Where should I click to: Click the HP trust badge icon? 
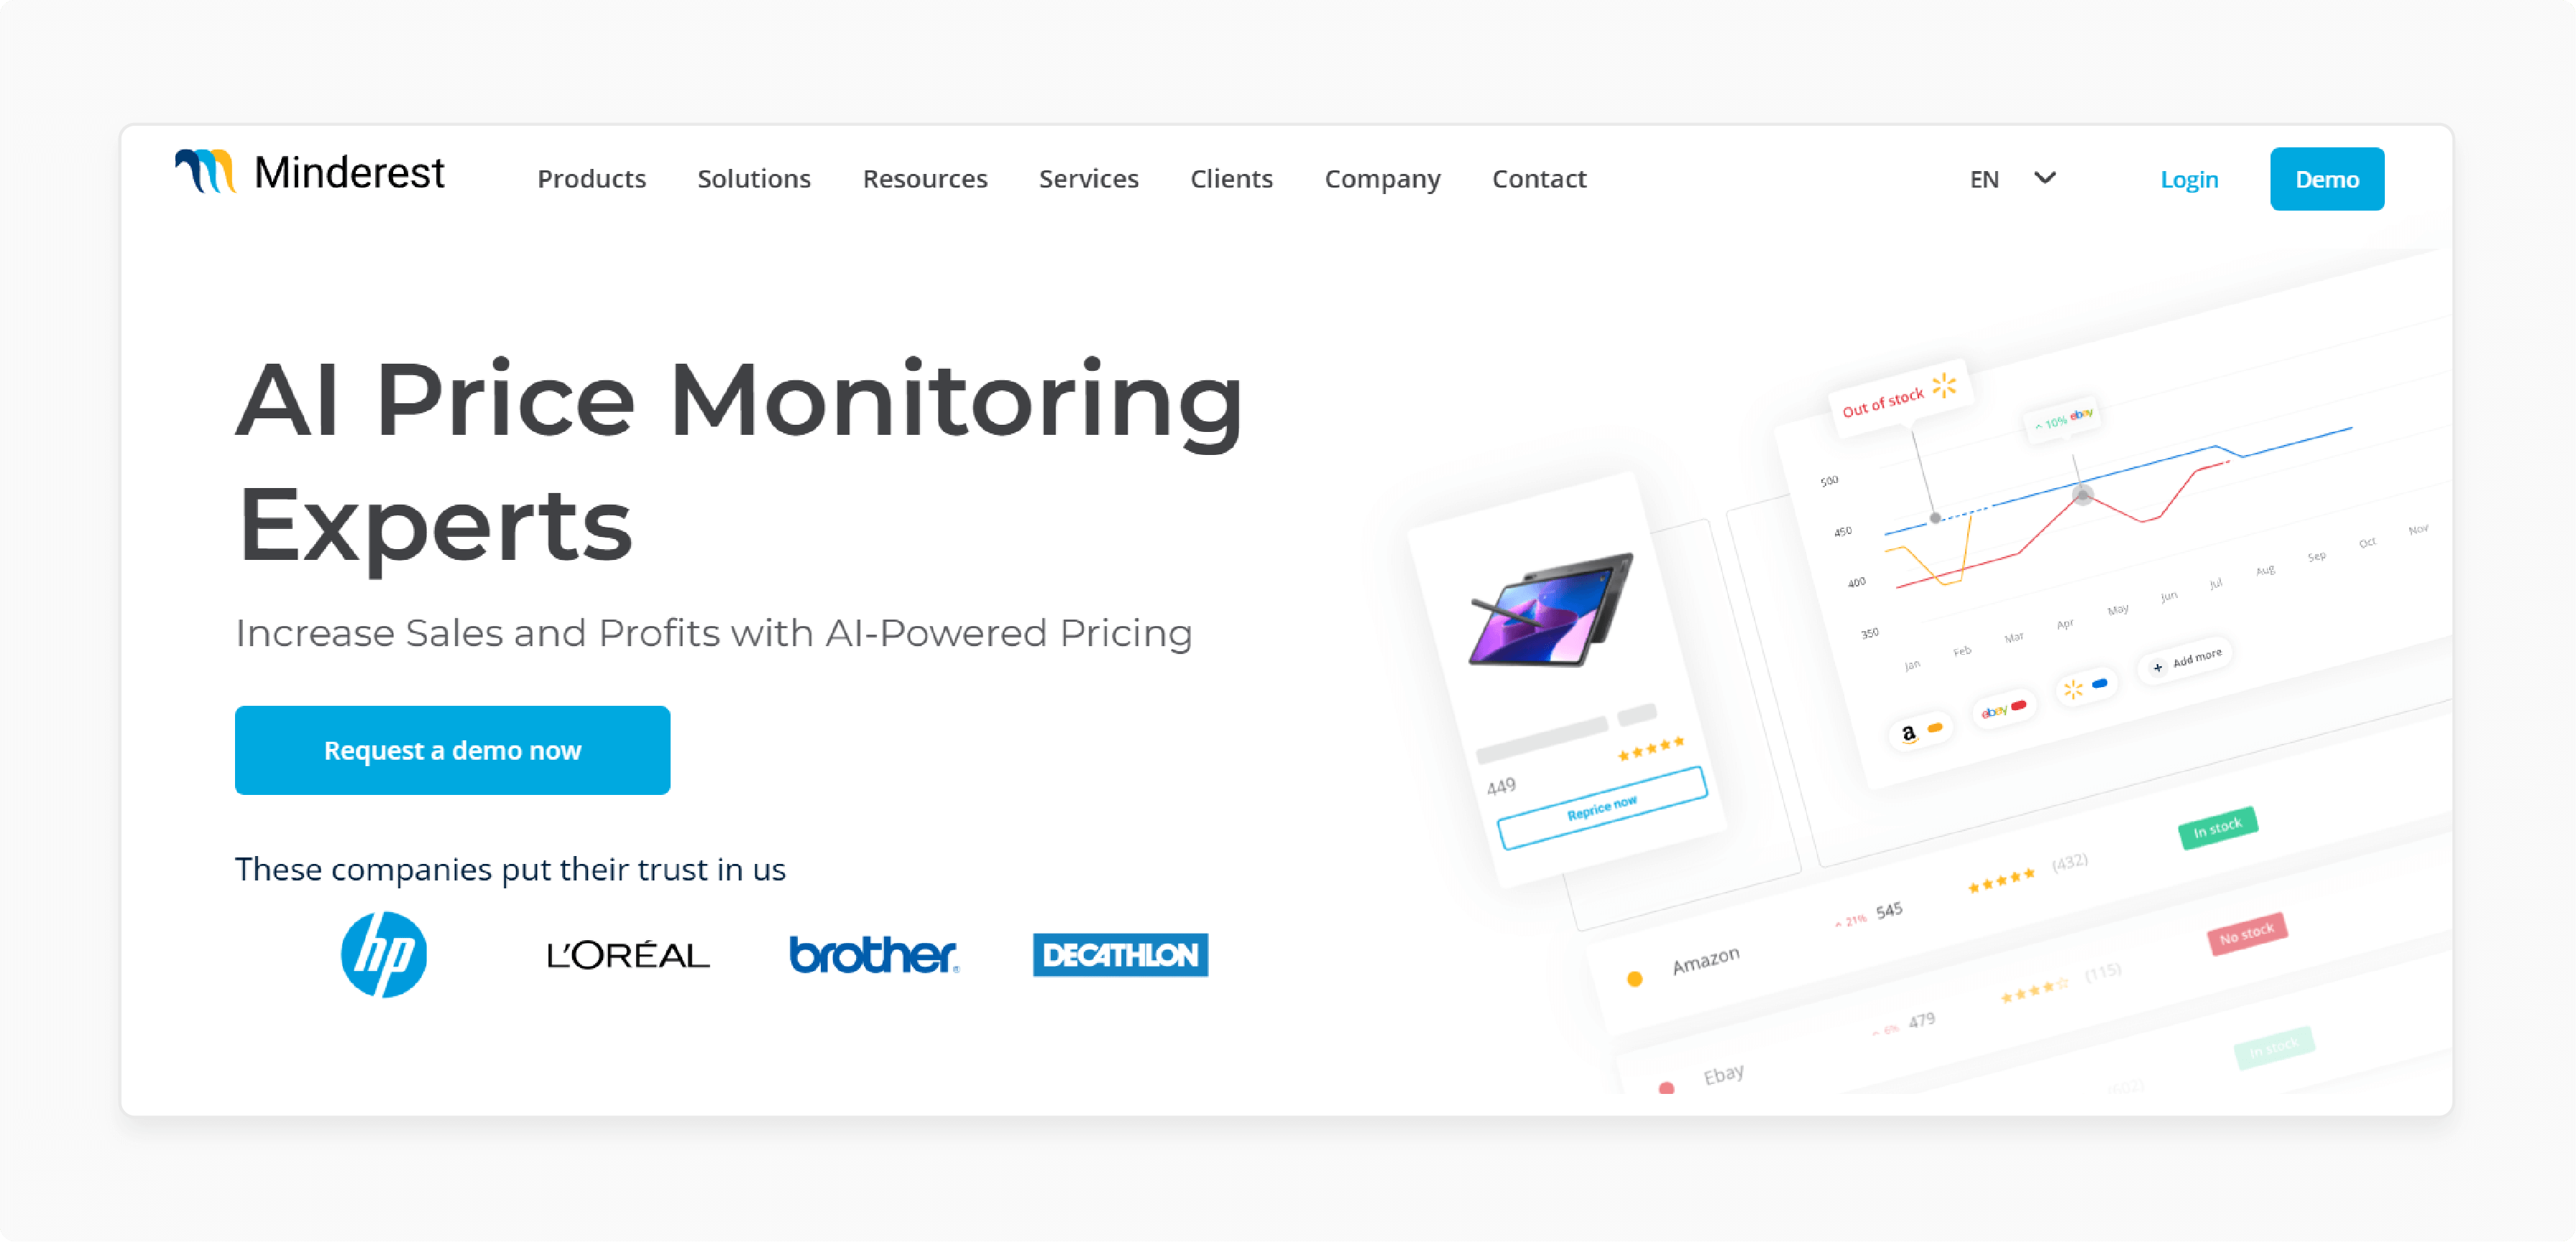pos(383,954)
